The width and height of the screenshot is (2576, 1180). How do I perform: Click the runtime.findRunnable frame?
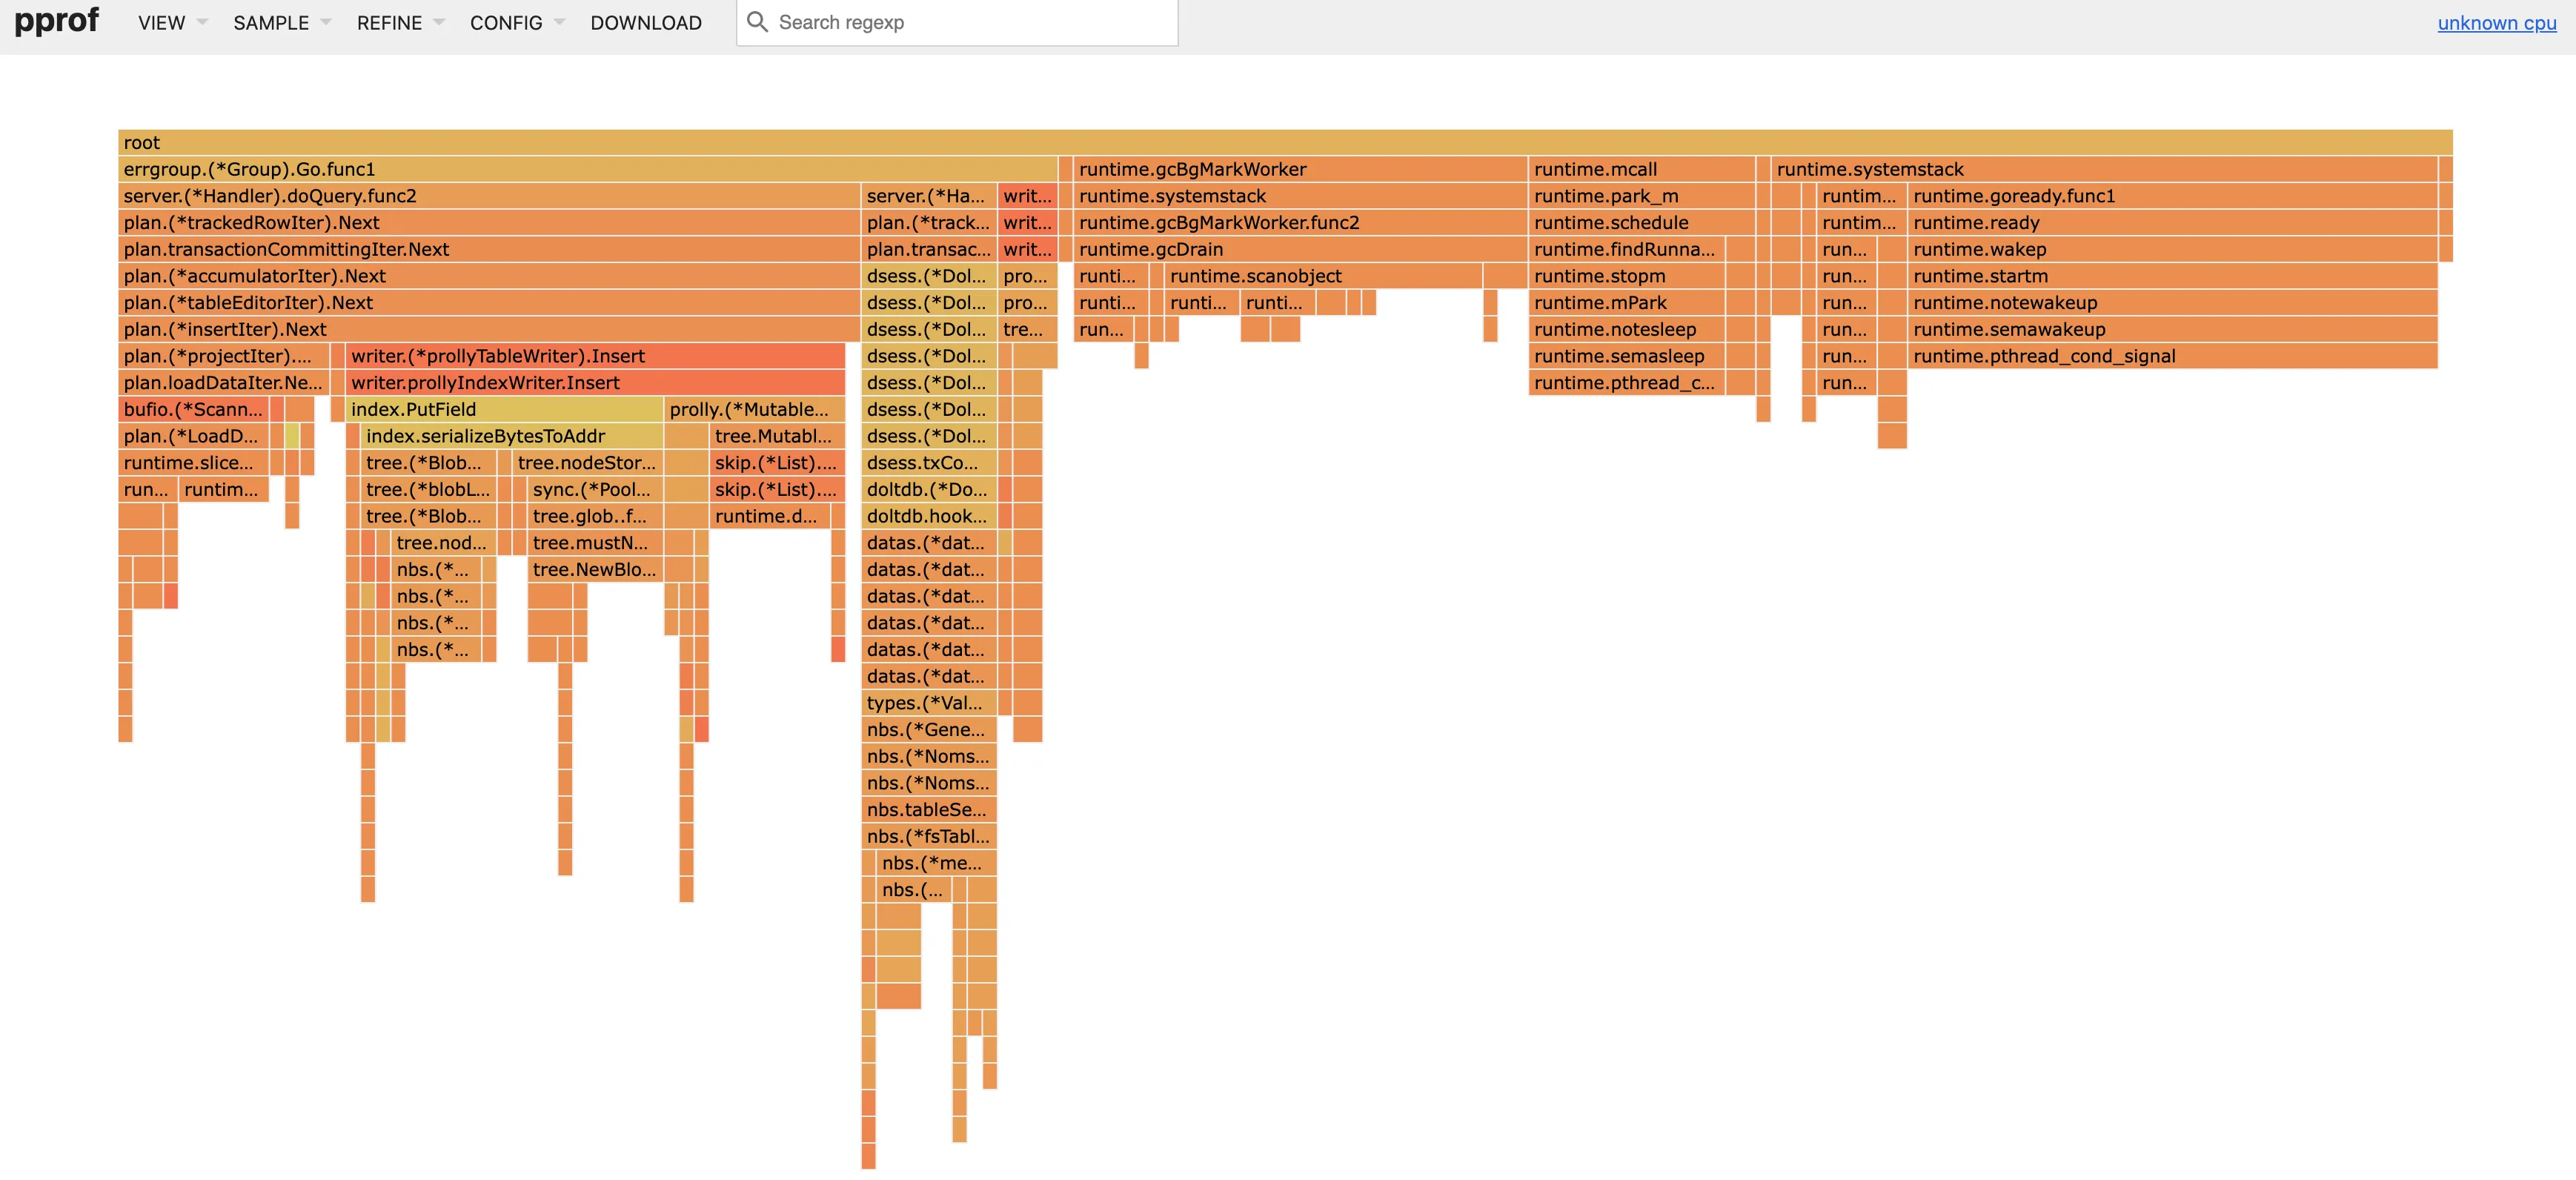pyautogui.click(x=1625, y=249)
